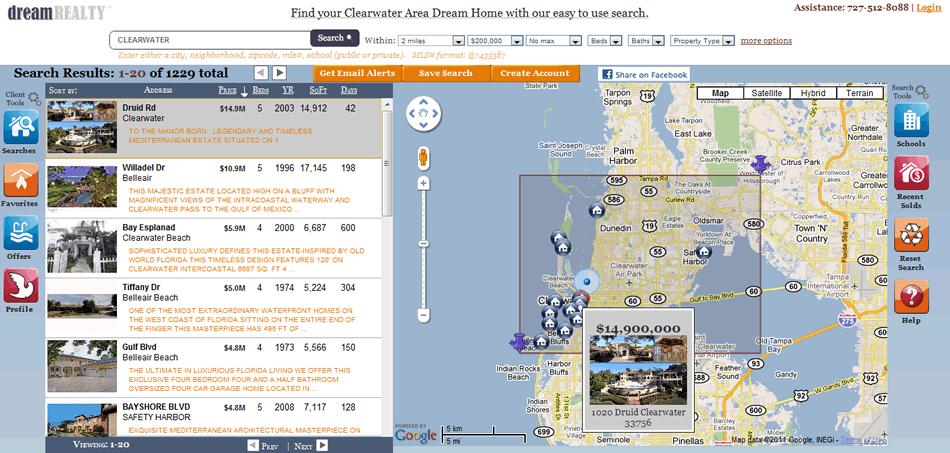Click Next at the list bottom

[x=311, y=446]
